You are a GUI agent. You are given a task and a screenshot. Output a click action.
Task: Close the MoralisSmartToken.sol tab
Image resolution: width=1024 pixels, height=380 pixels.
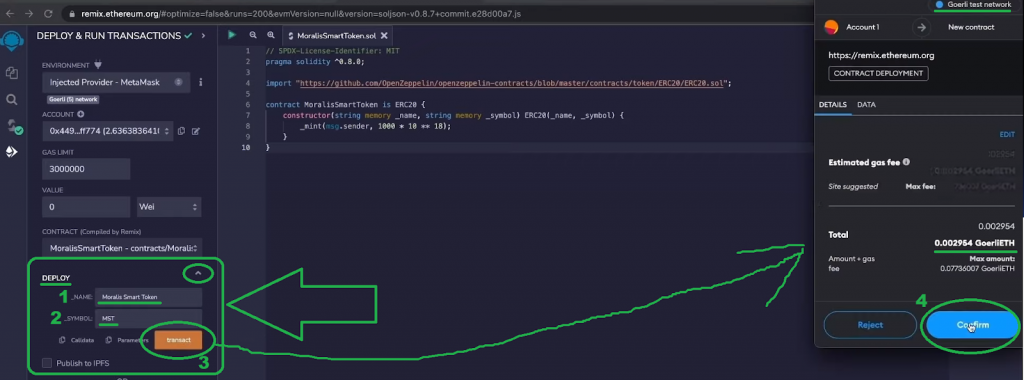383,36
